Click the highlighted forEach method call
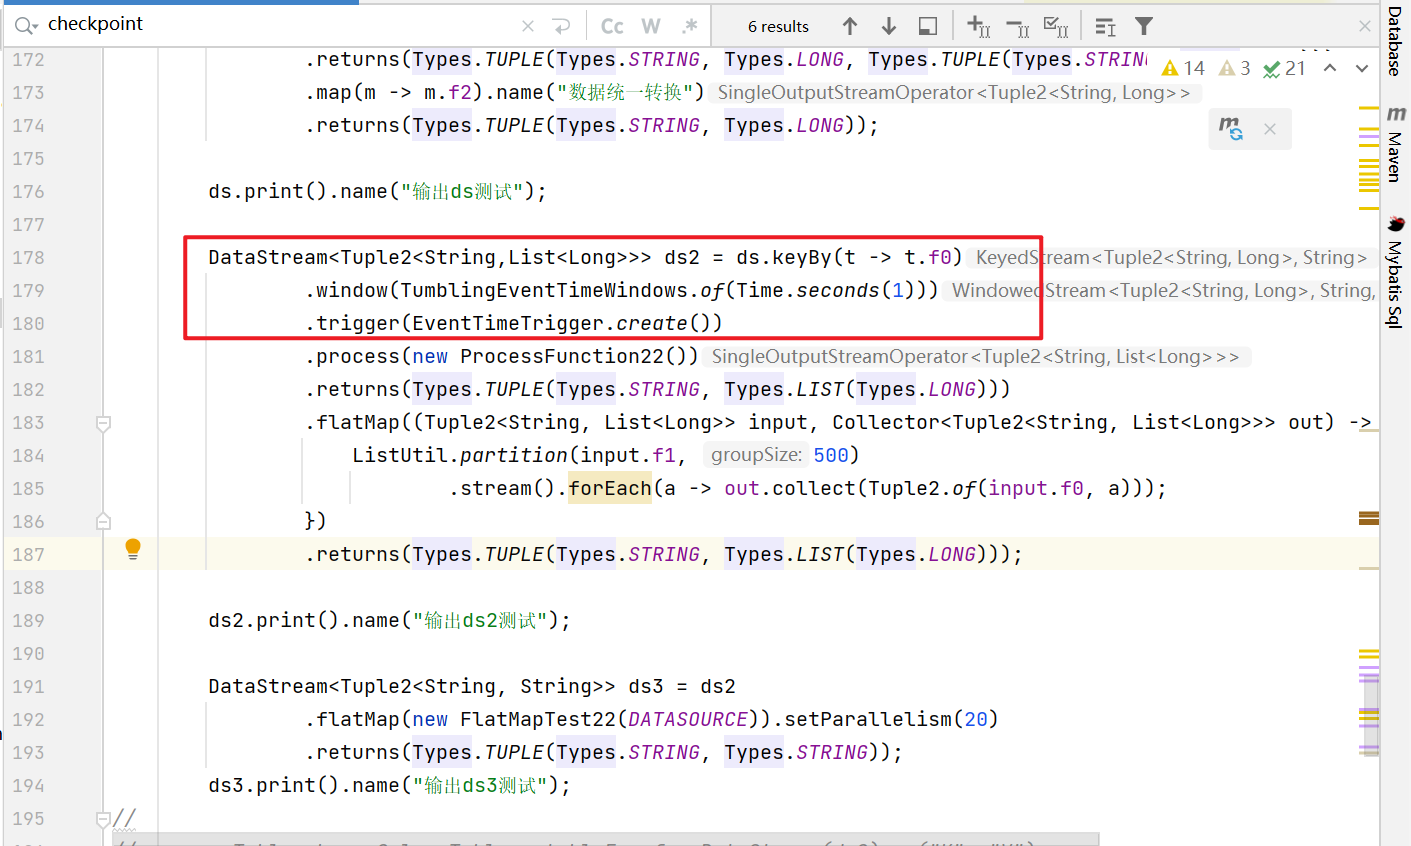This screenshot has width=1411, height=846. [x=610, y=488]
